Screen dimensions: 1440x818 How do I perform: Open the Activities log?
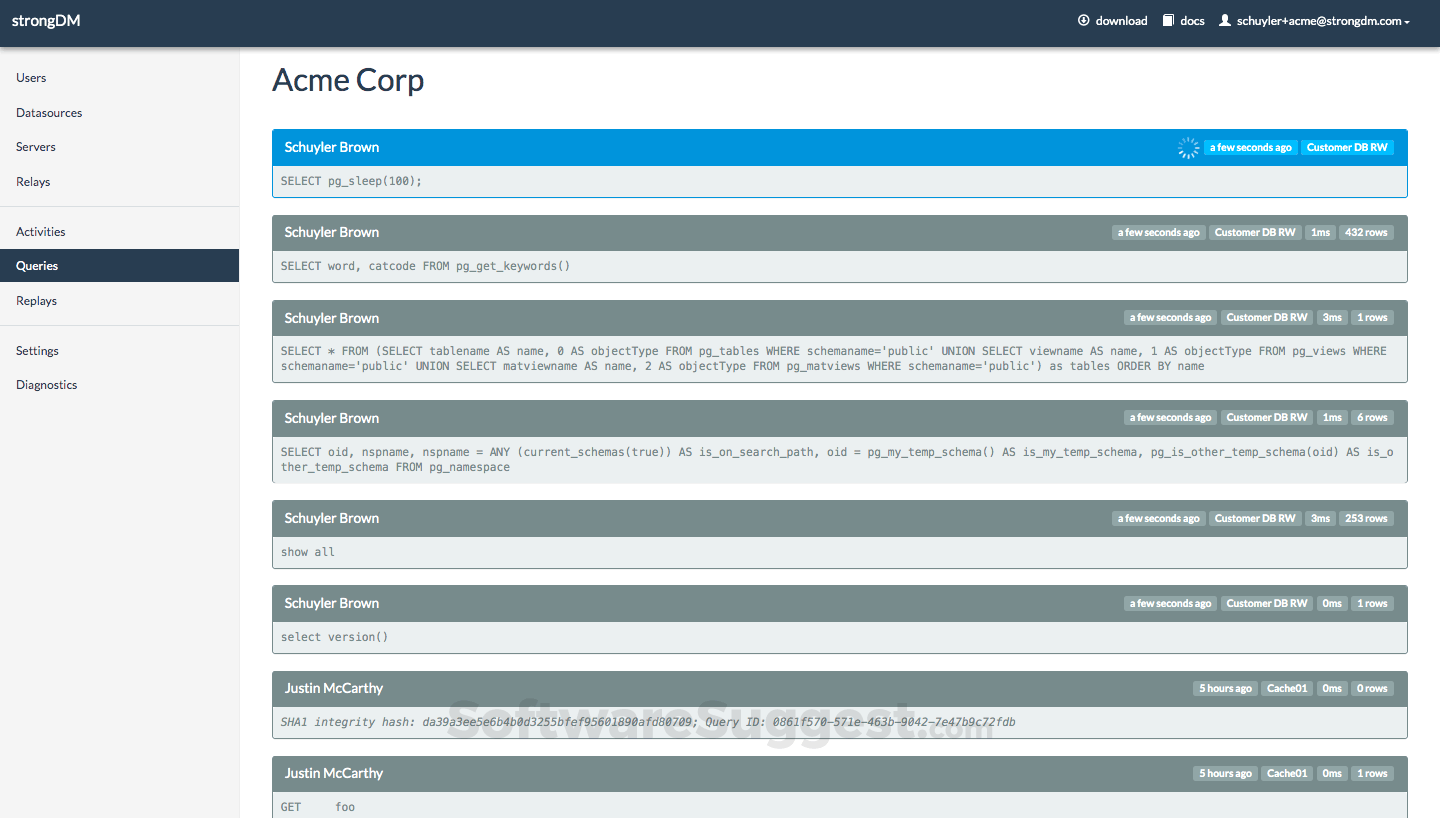(40, 231)
